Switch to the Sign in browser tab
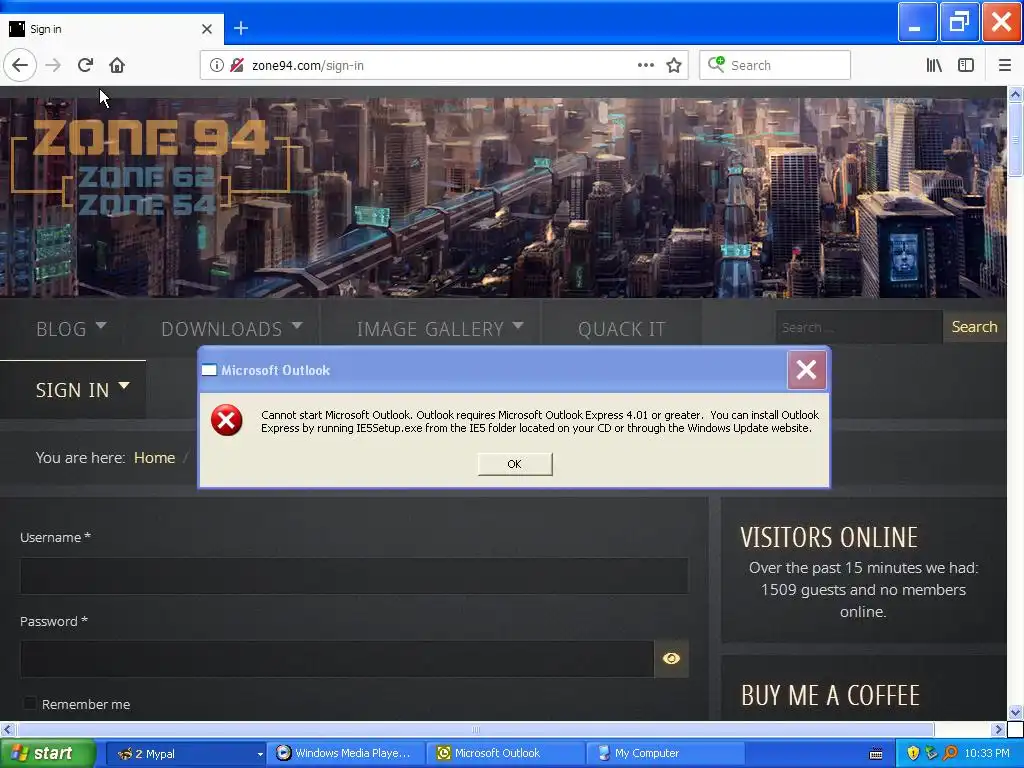Viewport: 1024px width, 768px height. coord(111,29)
